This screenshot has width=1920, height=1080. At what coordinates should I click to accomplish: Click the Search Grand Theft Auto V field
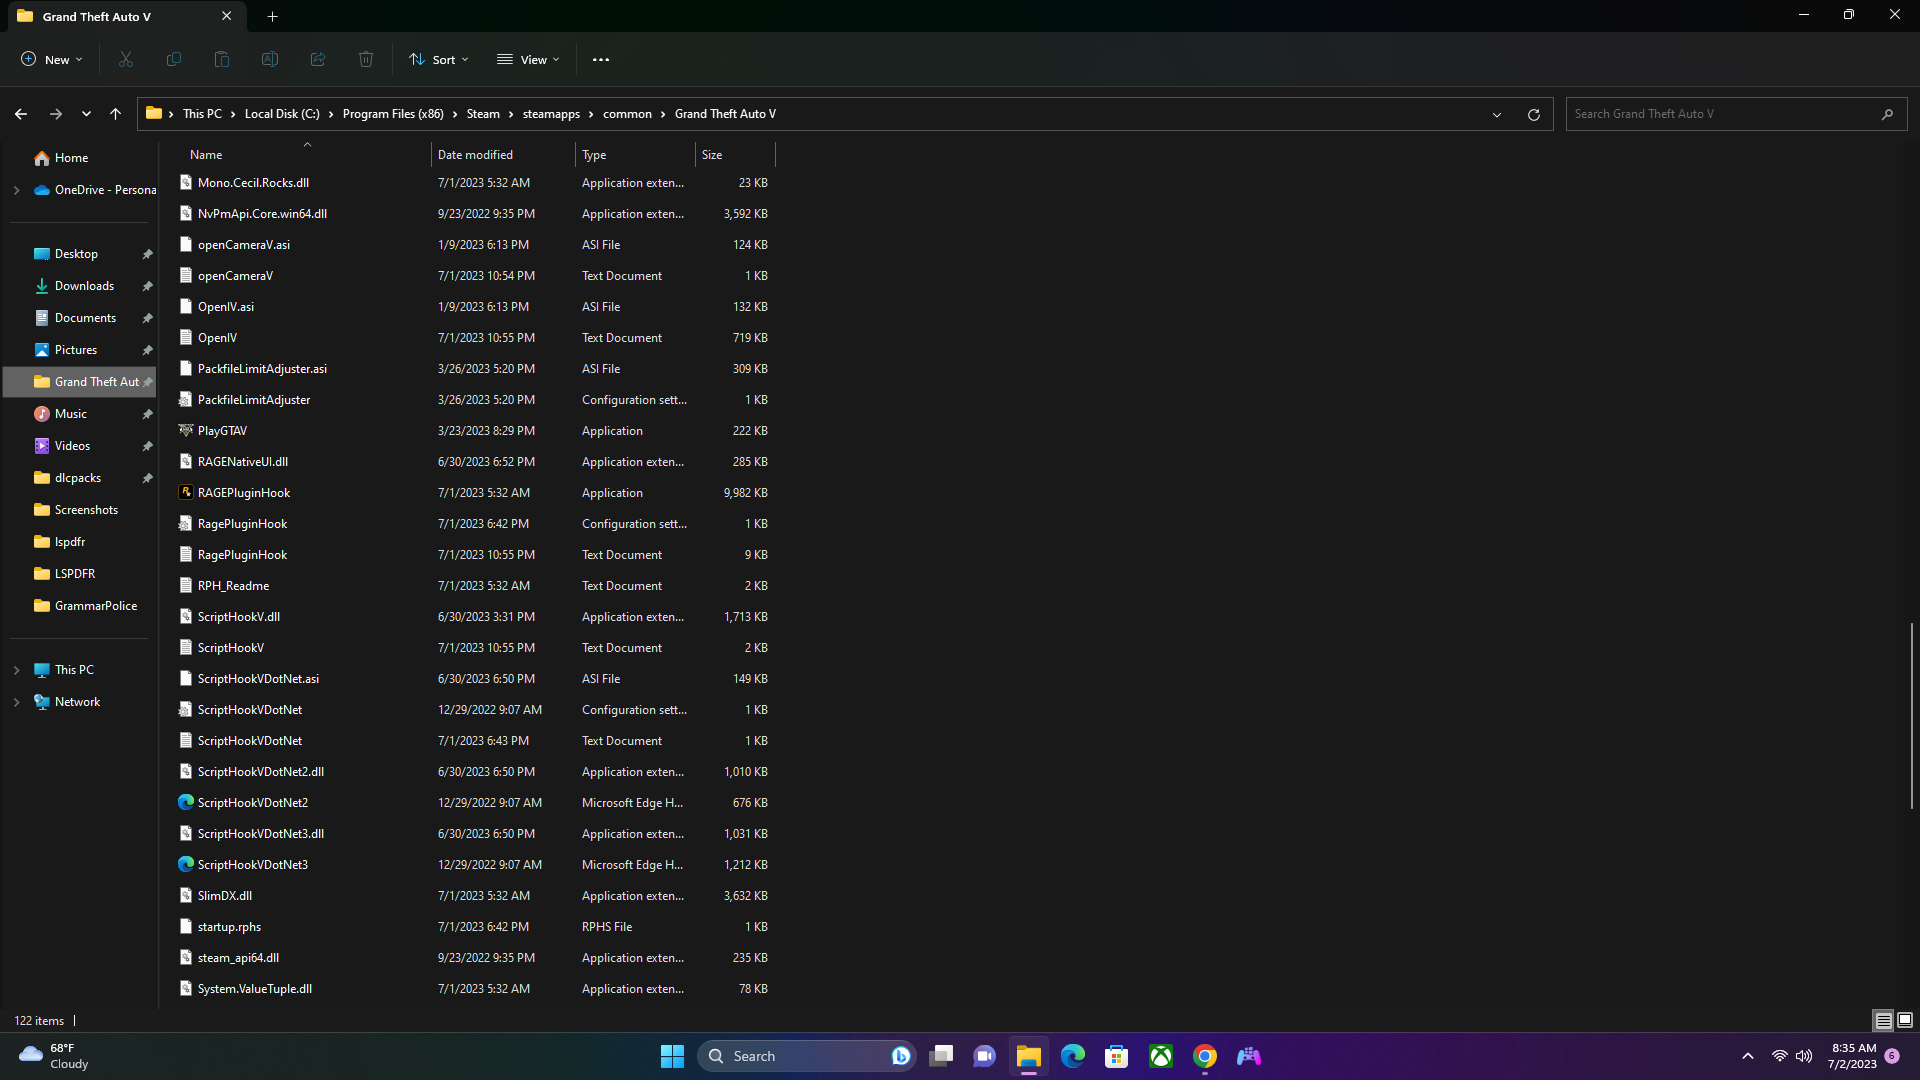[1720, 114]
